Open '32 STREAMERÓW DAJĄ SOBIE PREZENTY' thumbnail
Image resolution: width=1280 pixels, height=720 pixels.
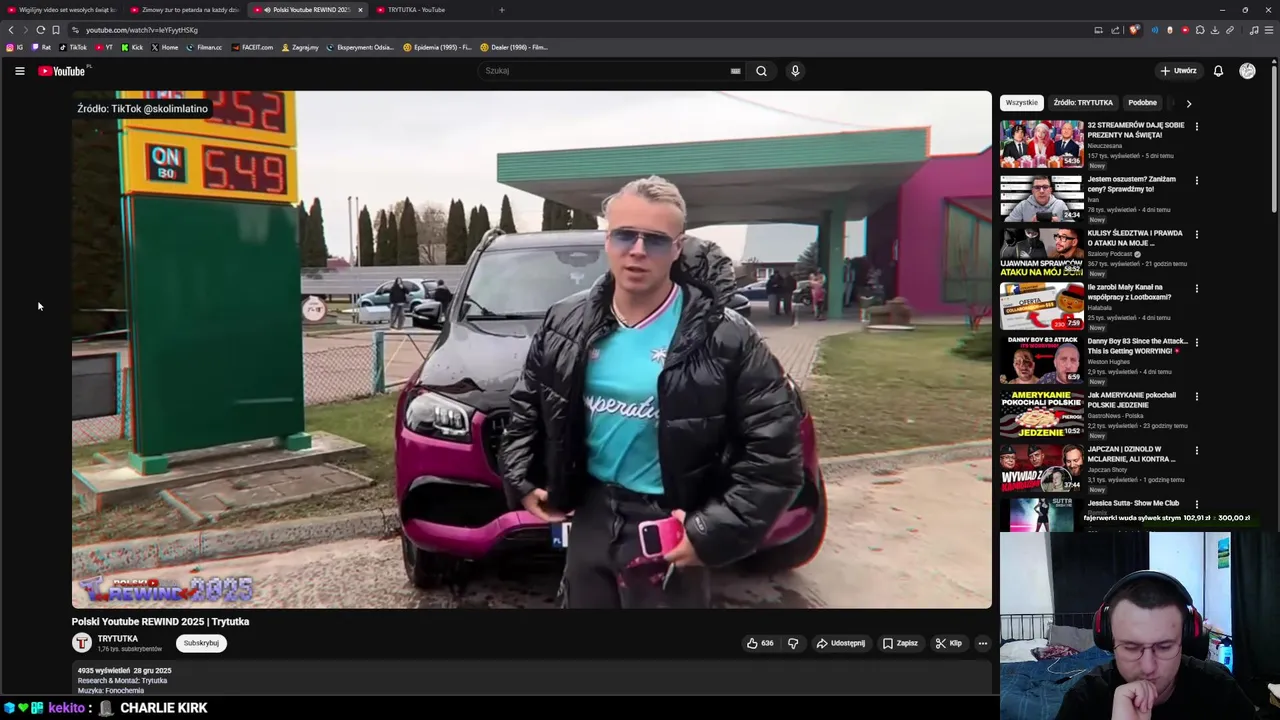[1041, 144]
